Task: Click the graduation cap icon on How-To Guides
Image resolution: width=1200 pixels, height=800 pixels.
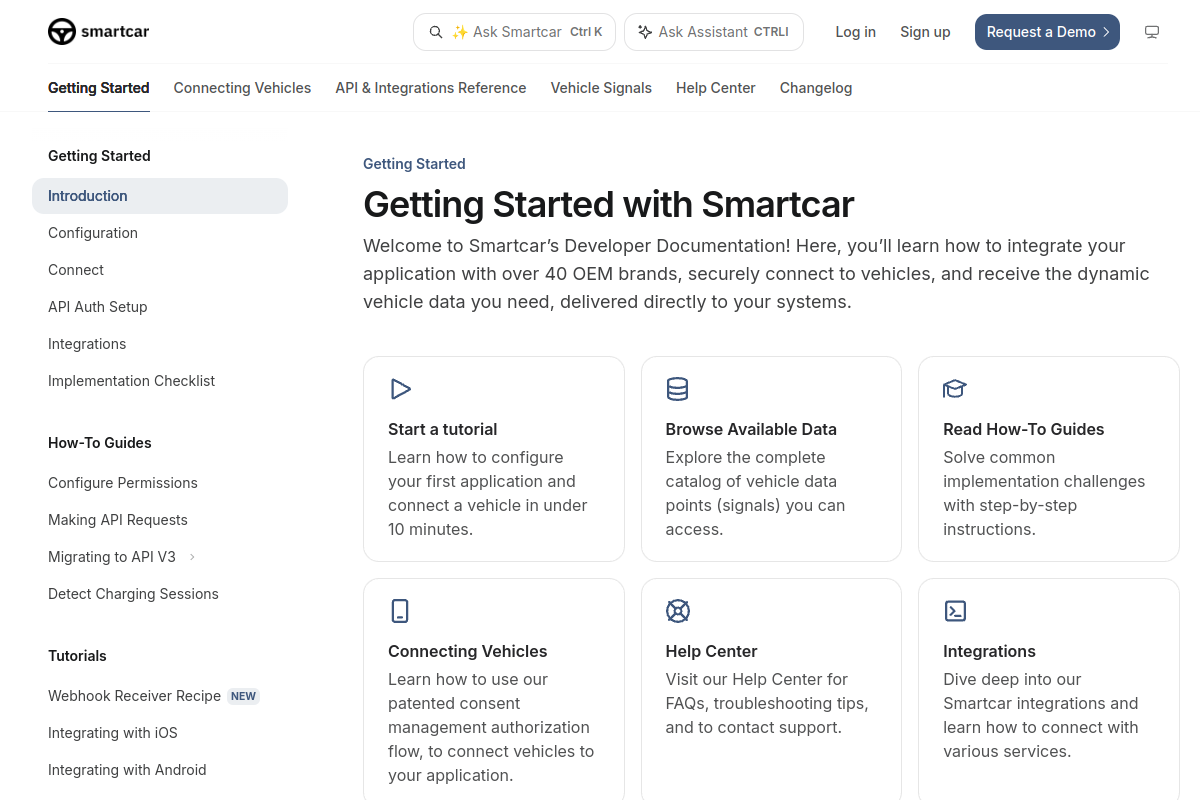Action: tap(955, 389)
